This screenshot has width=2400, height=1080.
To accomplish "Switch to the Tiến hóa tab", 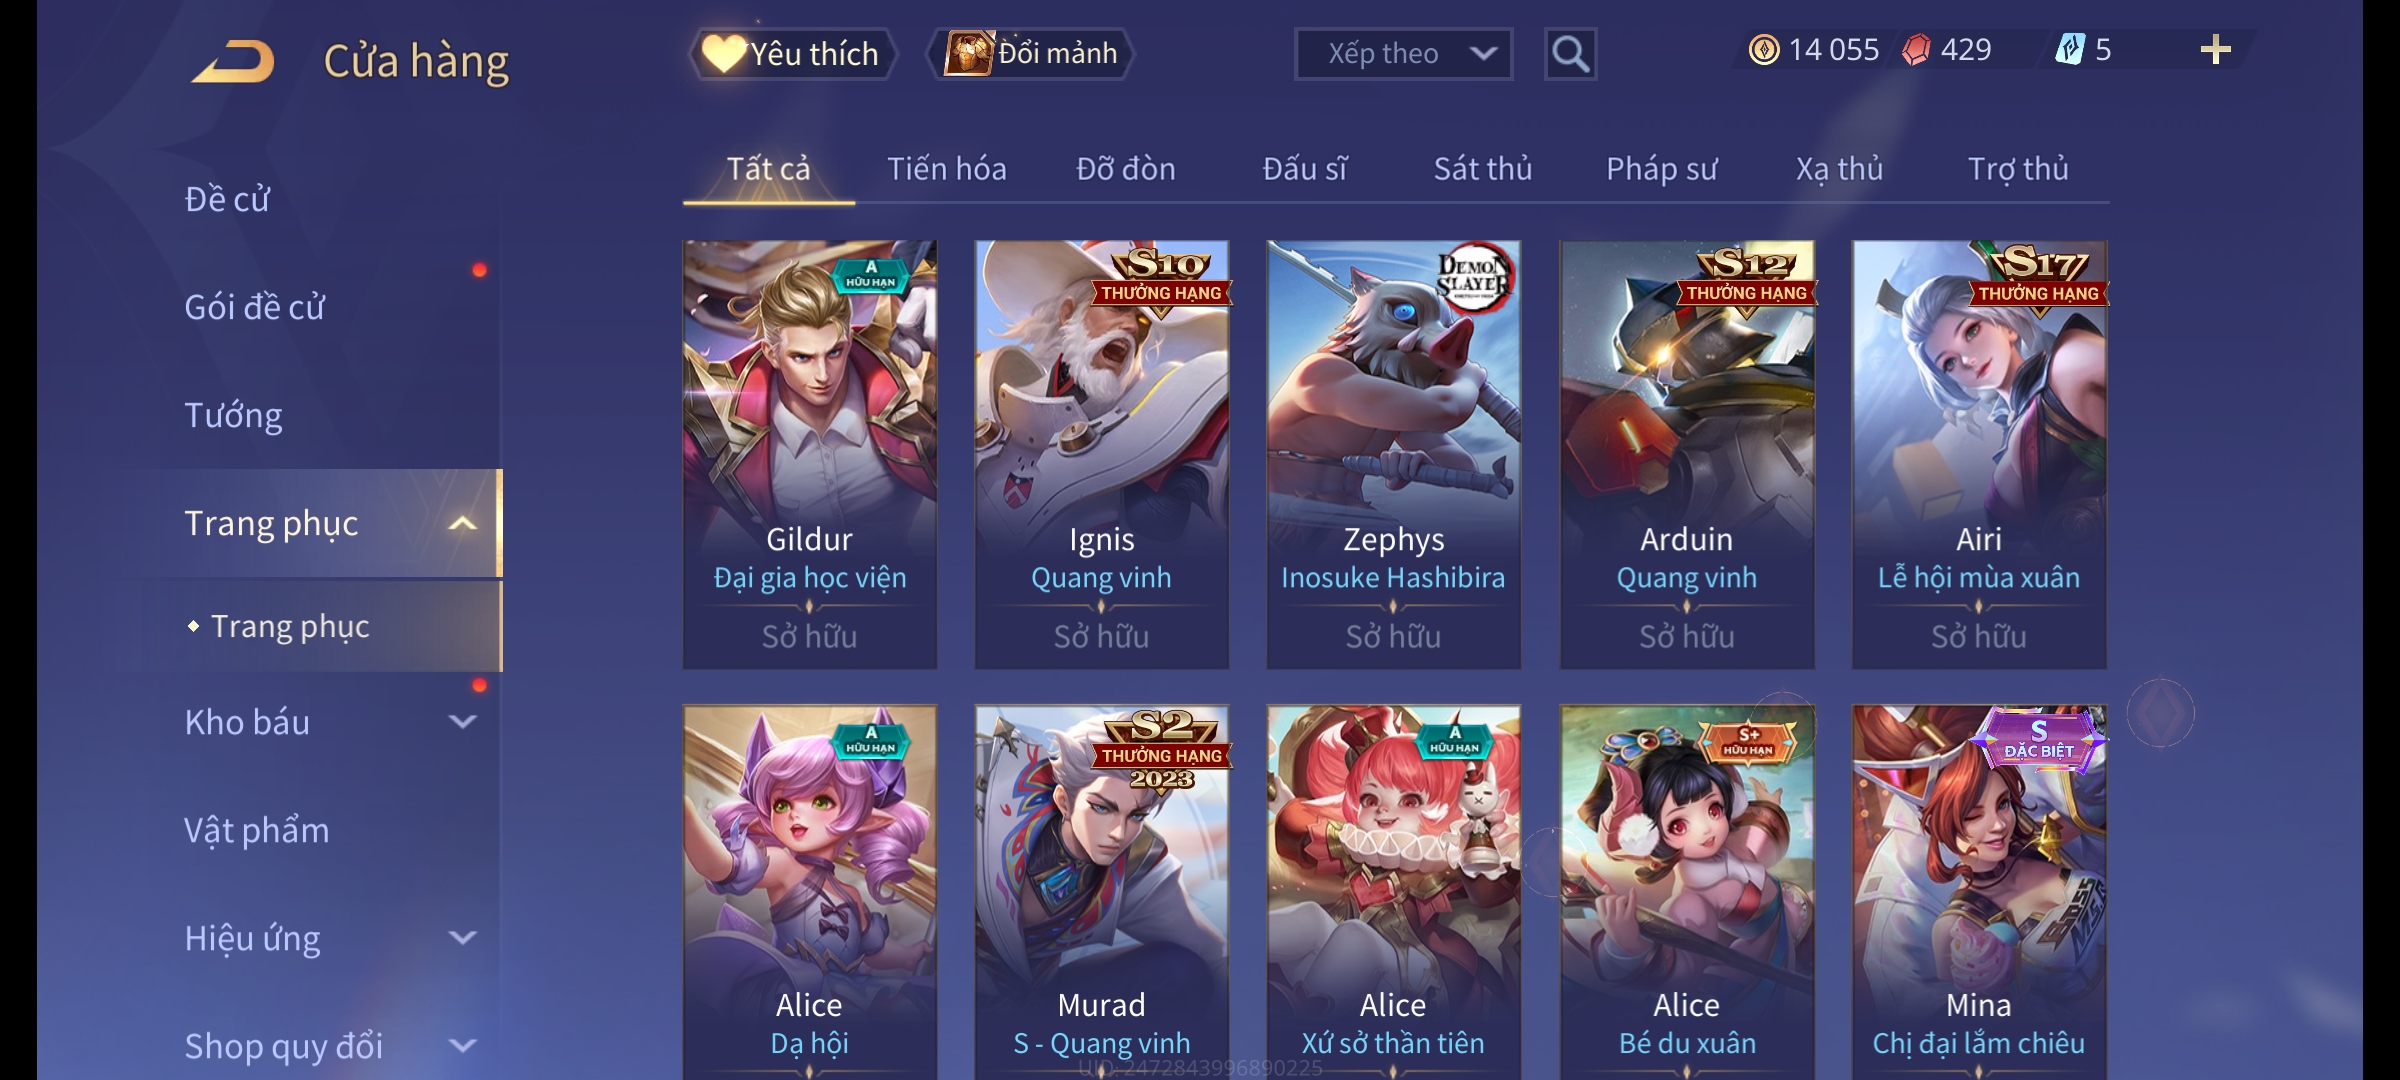I will 947,169.
